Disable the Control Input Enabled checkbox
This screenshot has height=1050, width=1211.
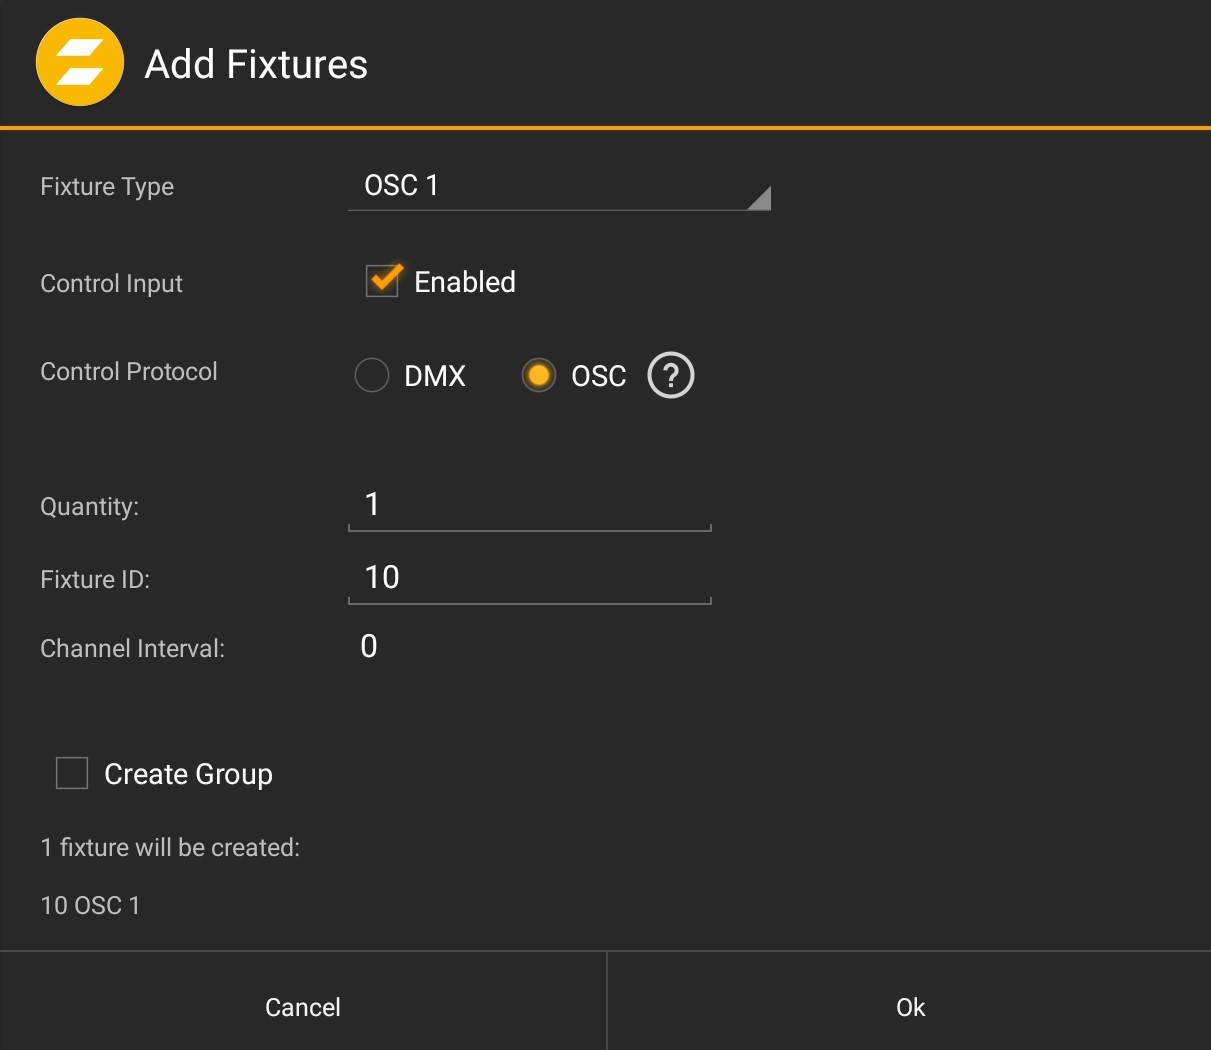(x=383, y=281)
